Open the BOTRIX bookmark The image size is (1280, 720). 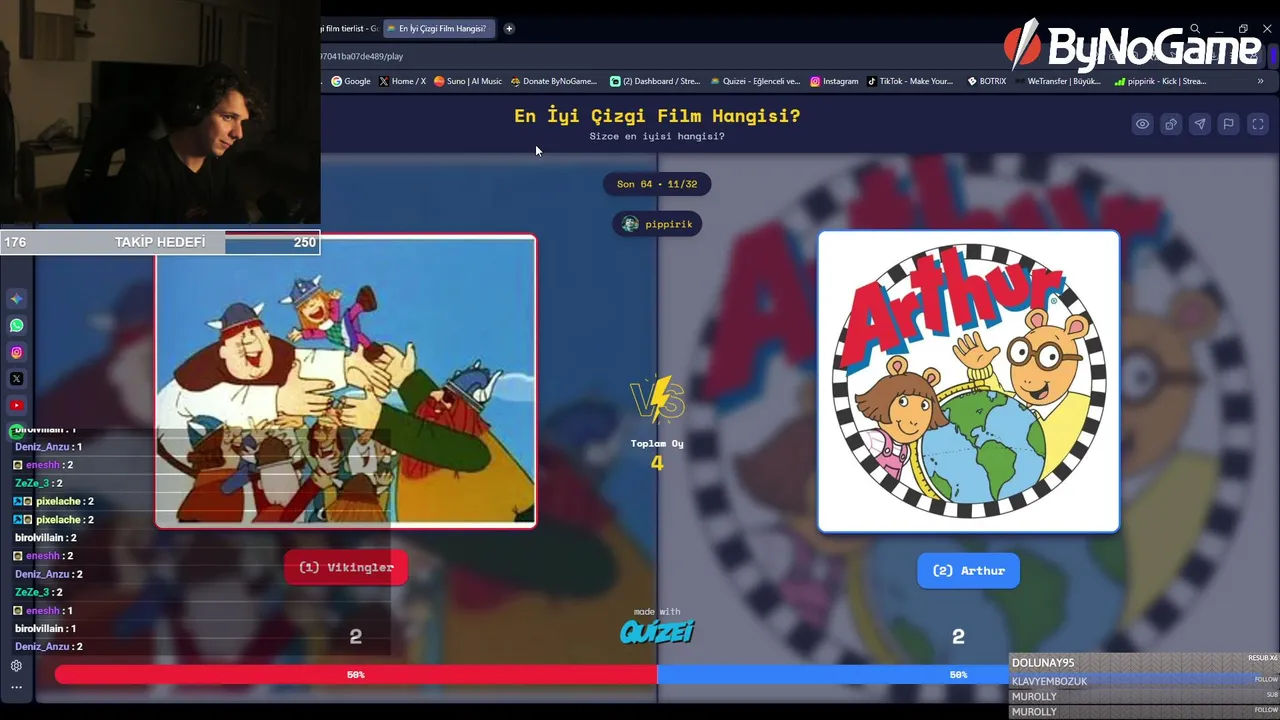(987, 81)
